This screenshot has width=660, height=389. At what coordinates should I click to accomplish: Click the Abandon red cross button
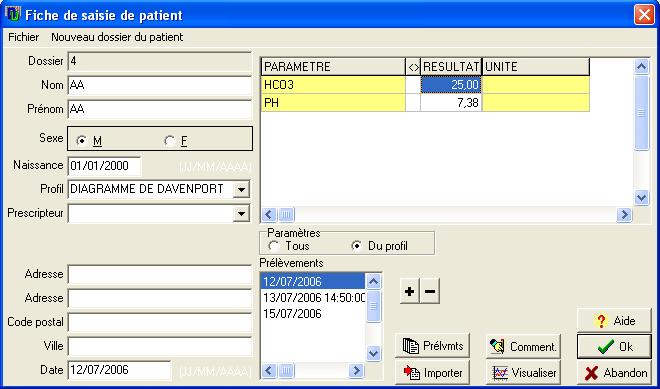coord(615,373)
